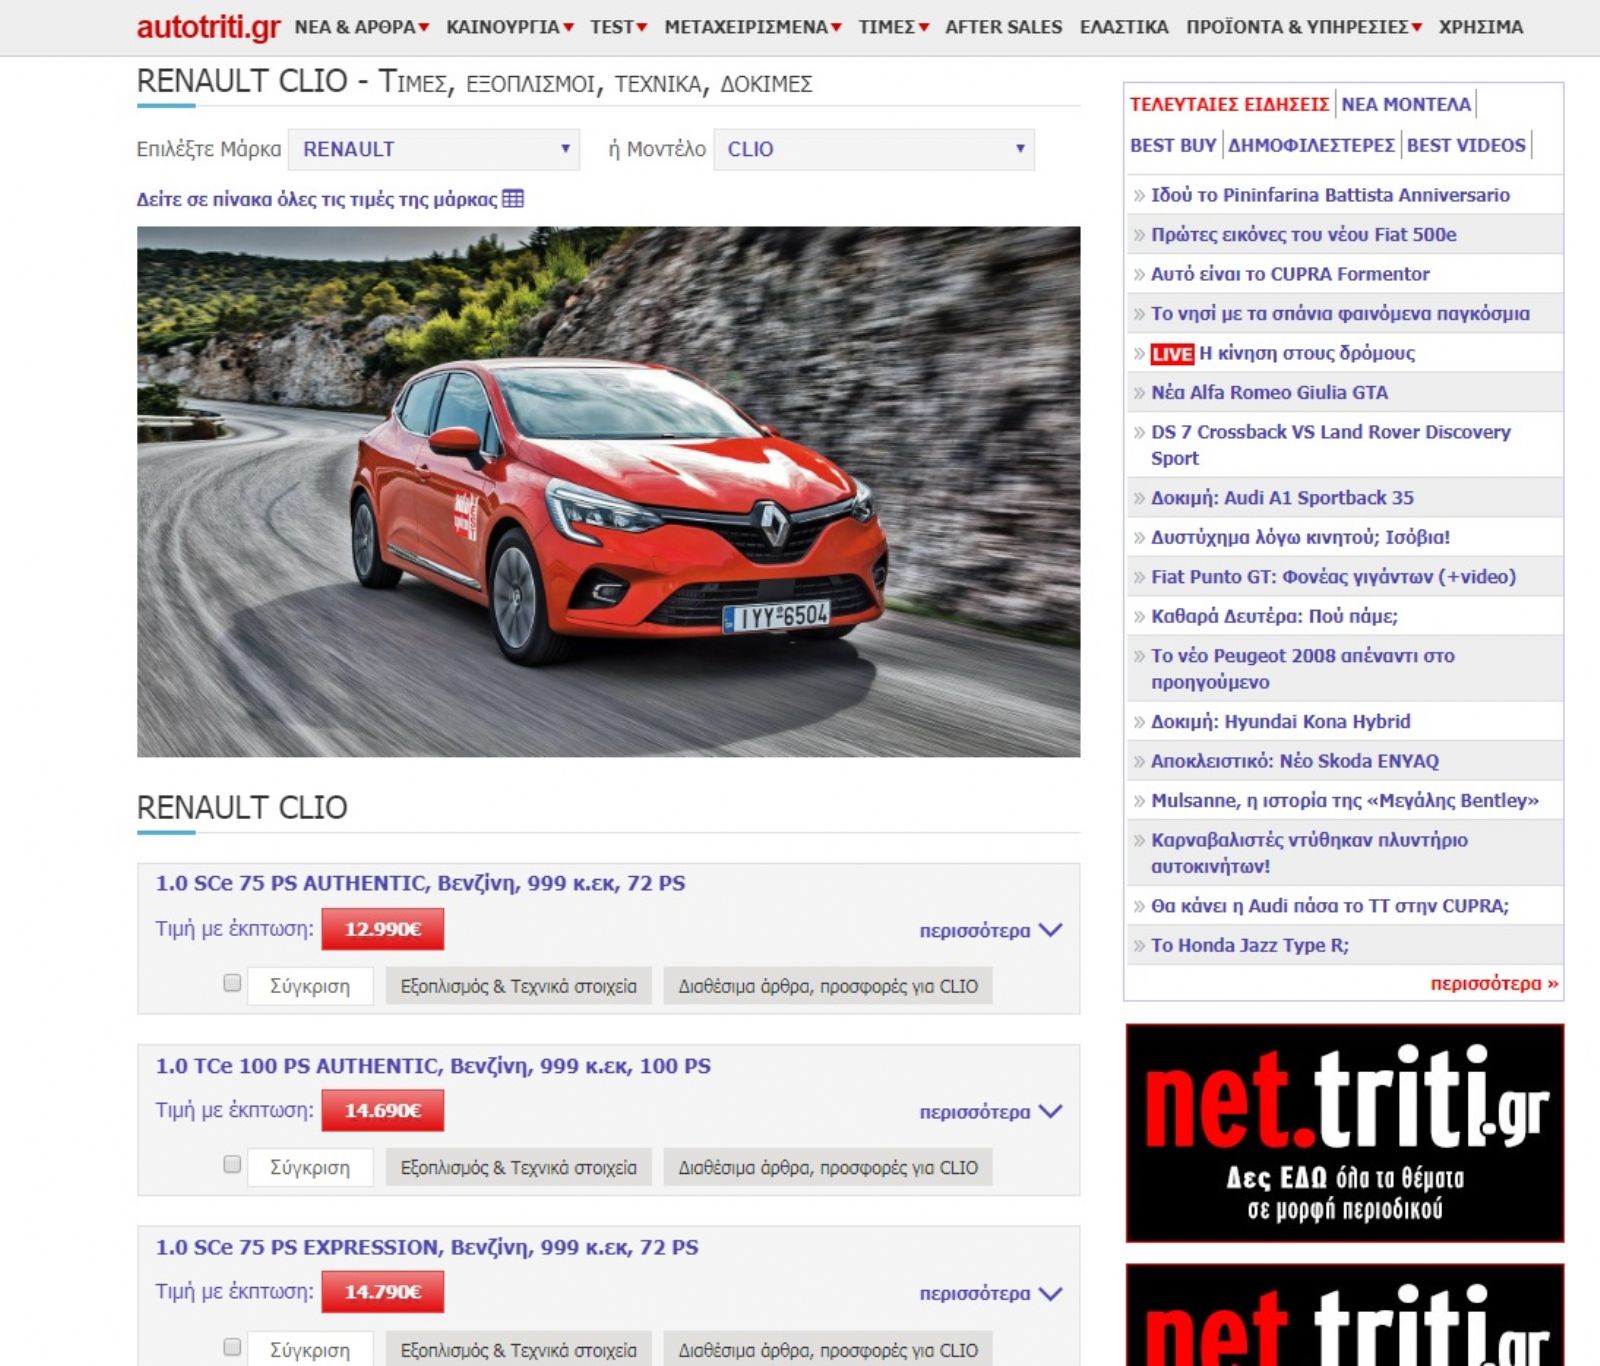Read Ιδού το Pininfarina Battista Anniversario

[x=1330, y=195]
